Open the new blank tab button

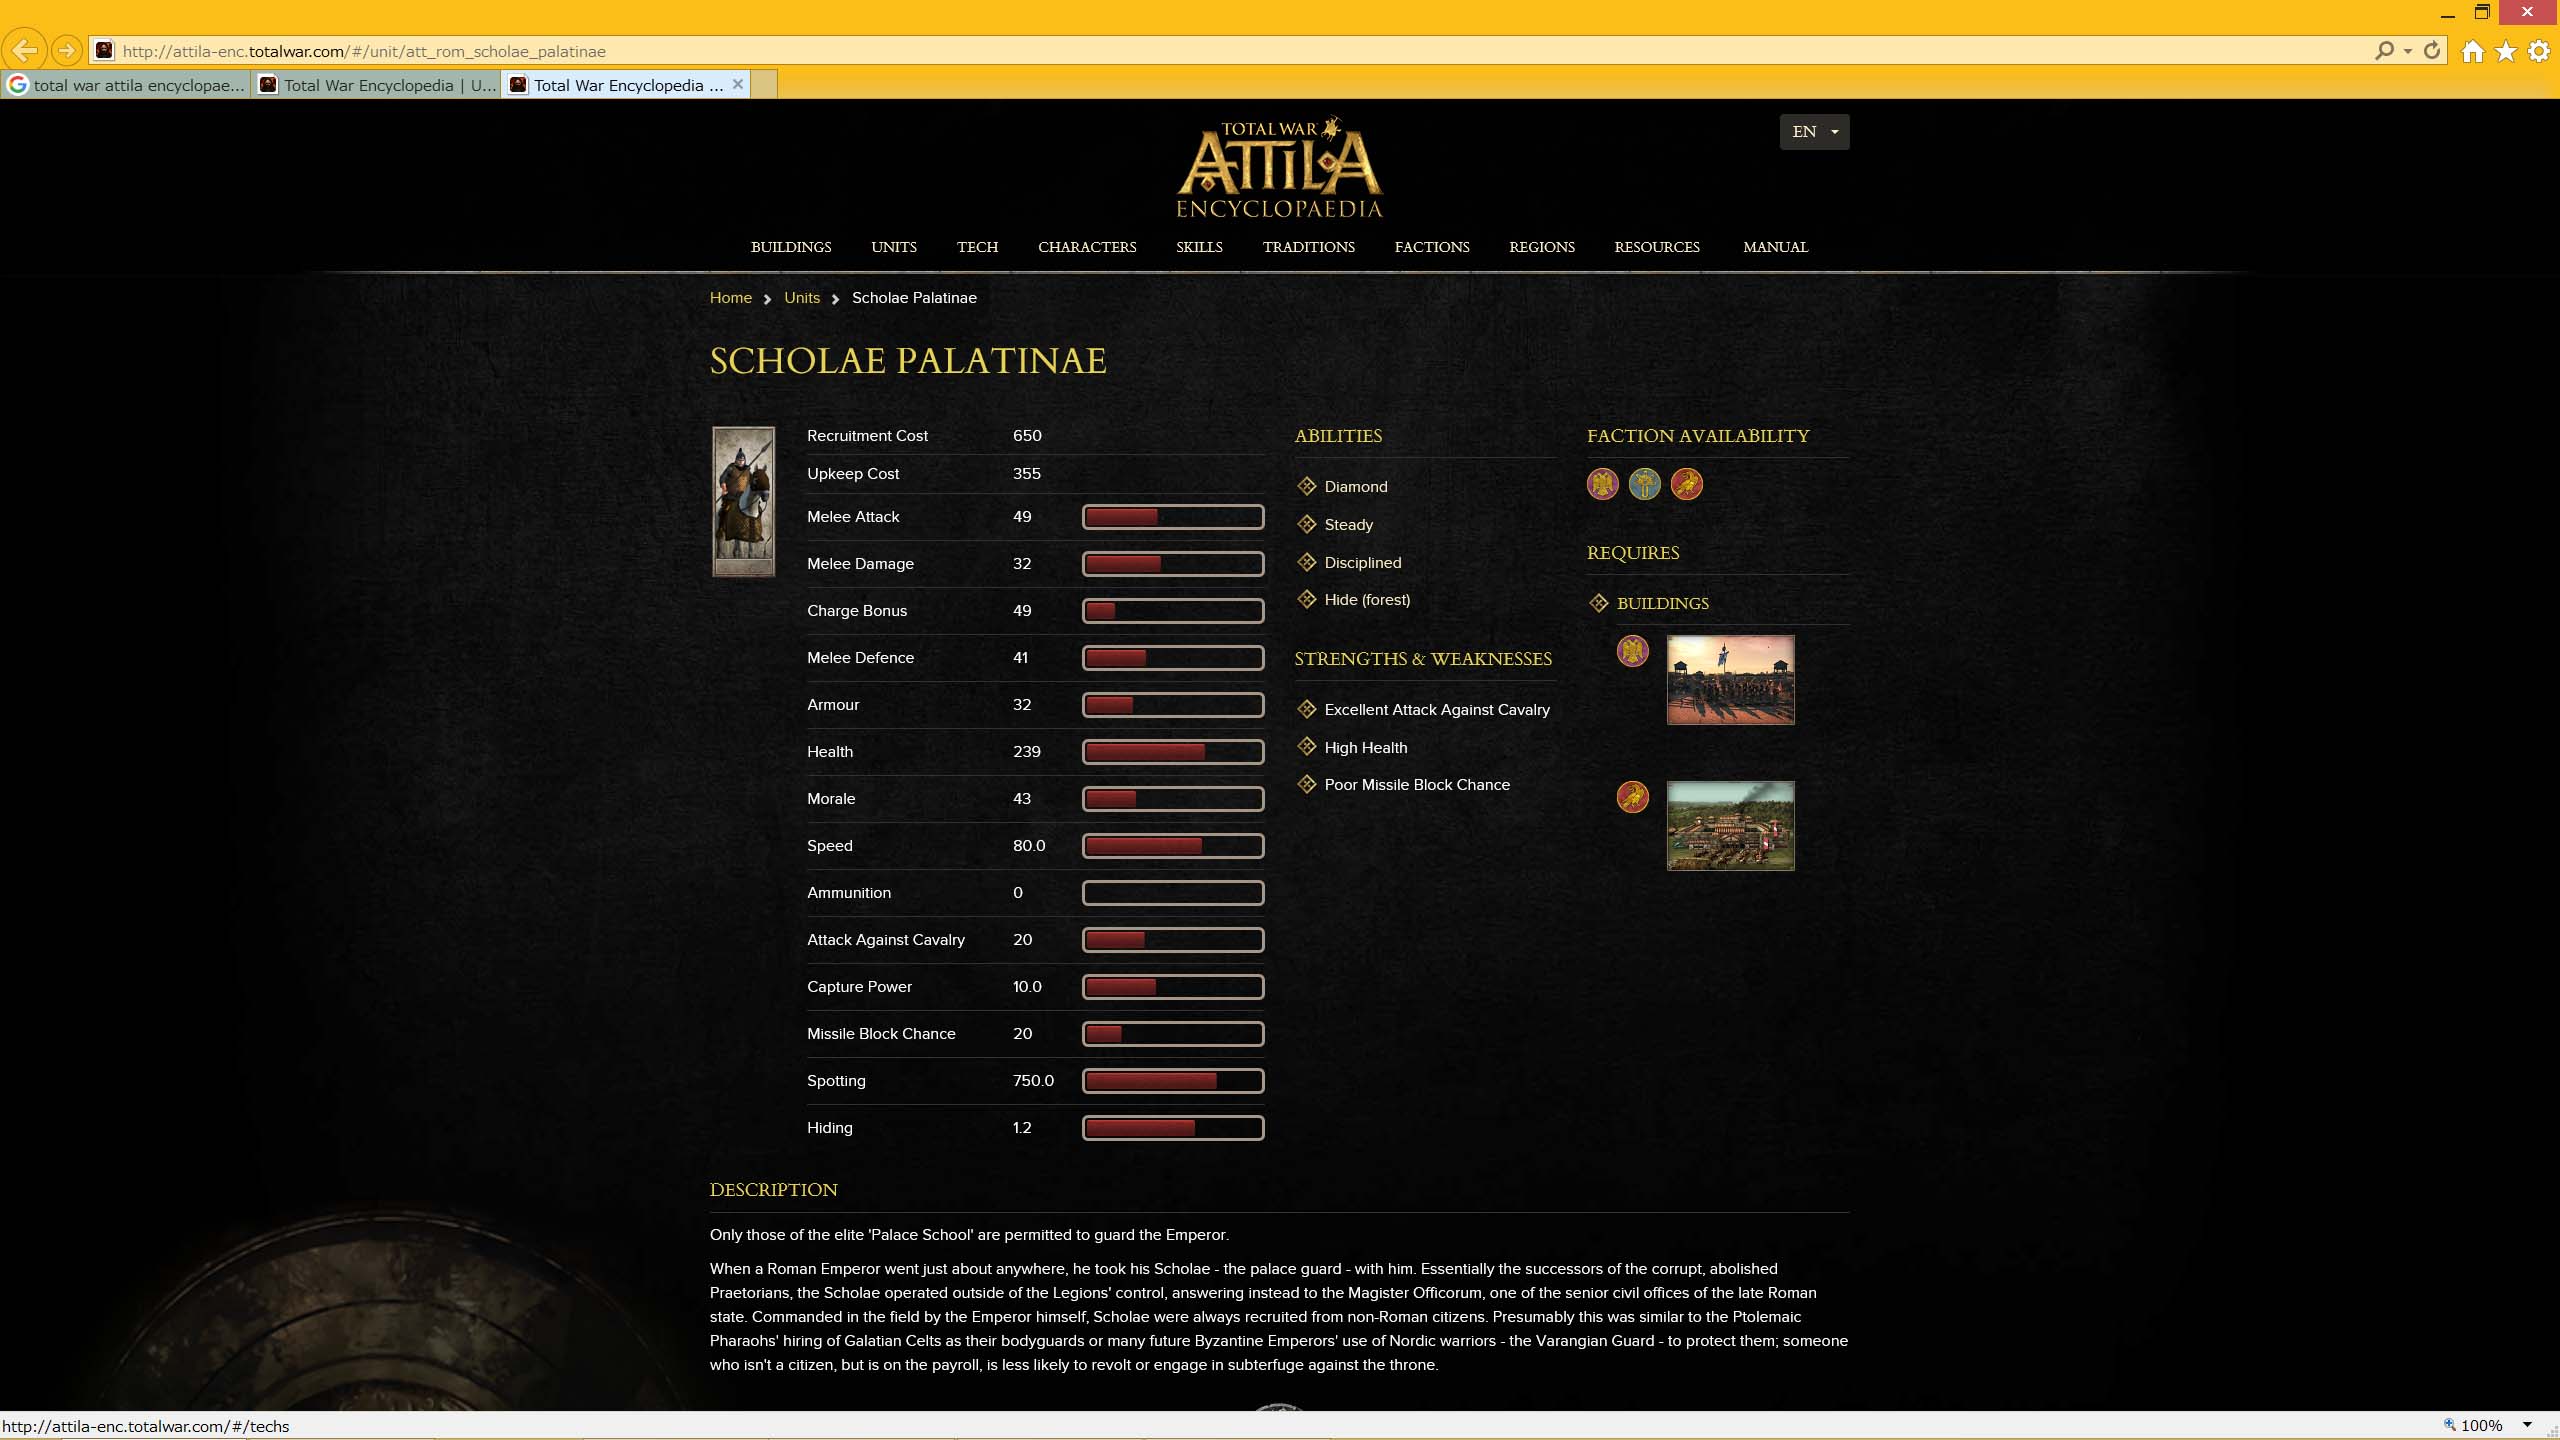tap(764, 85)
